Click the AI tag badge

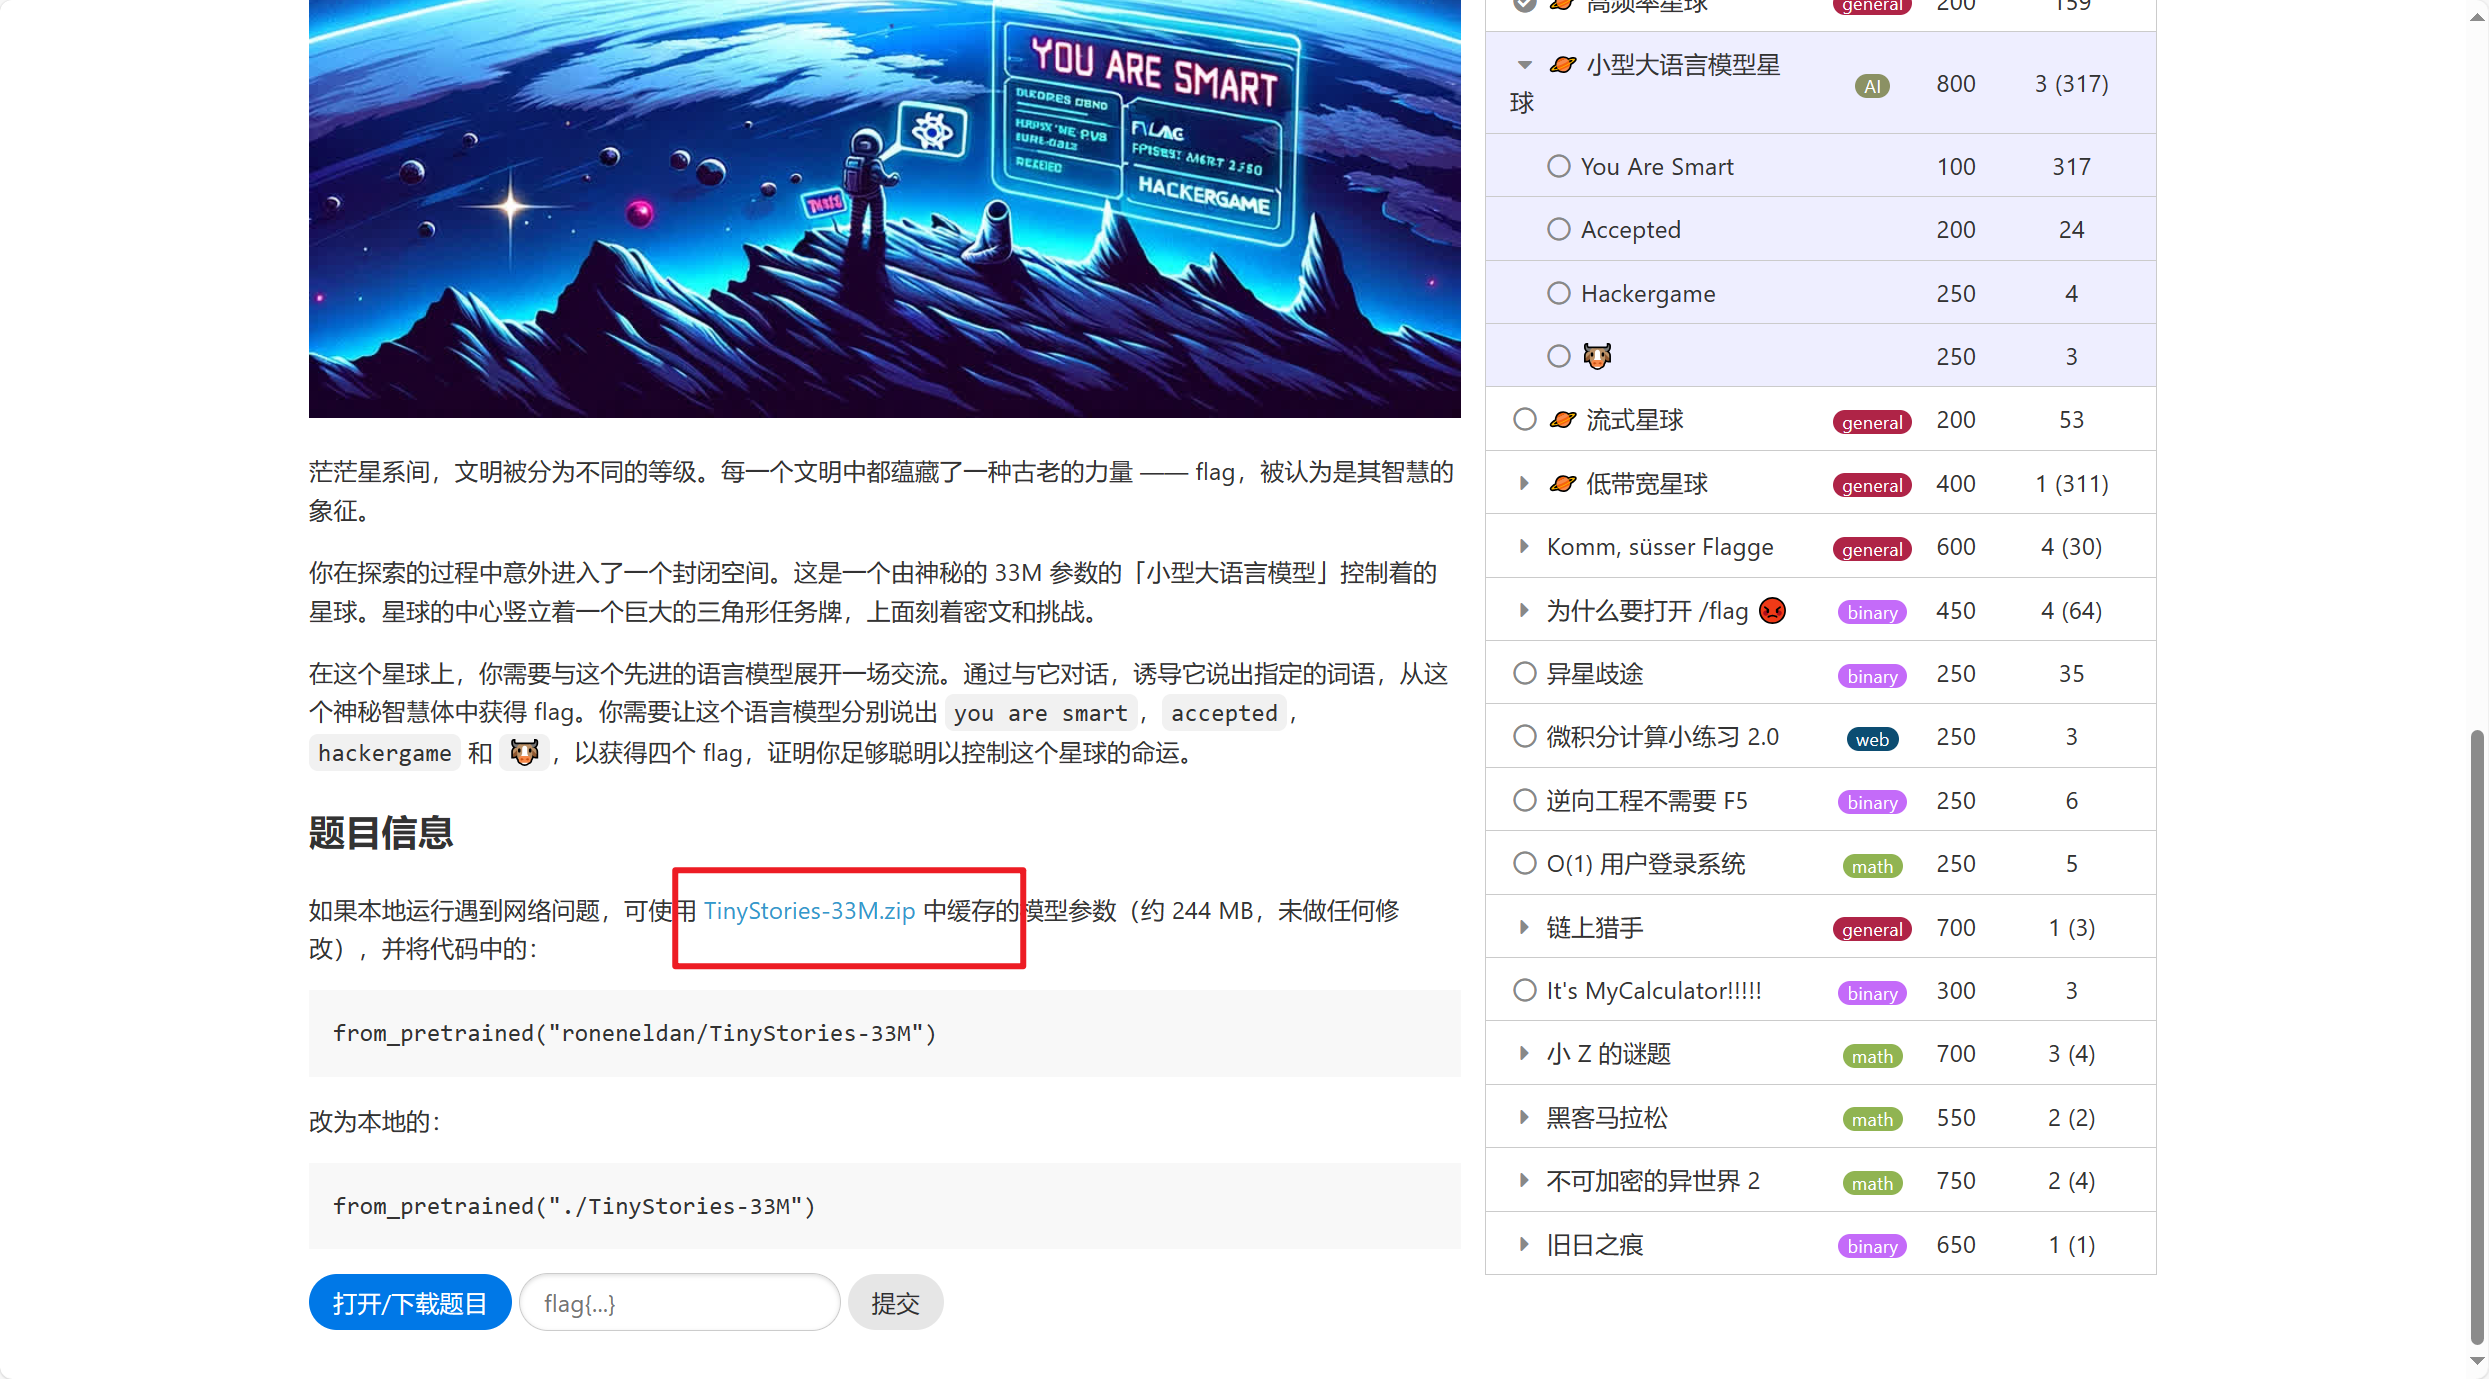[1872, 86]
